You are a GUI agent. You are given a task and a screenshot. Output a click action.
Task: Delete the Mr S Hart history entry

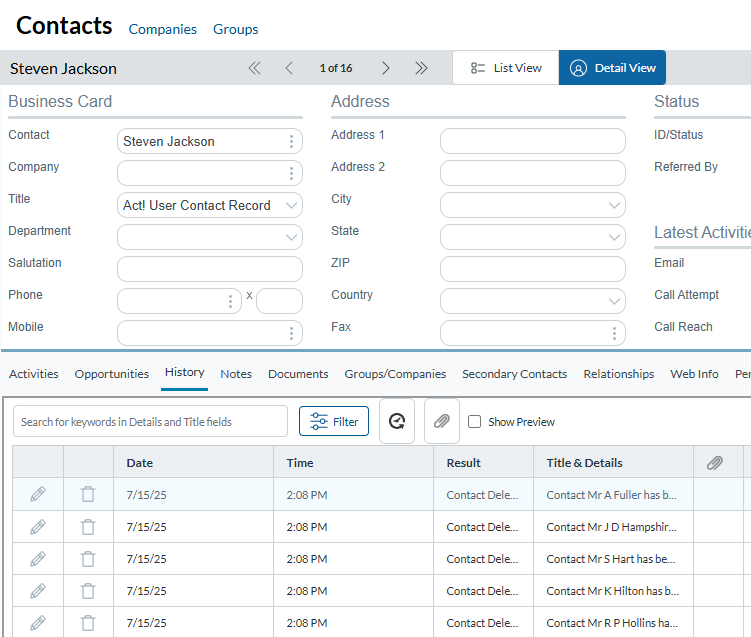pyautogui.click(x=88, y=559)
